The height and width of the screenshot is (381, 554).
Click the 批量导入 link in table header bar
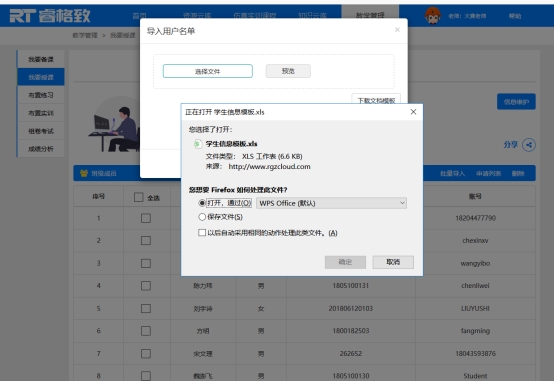point(452,174)
